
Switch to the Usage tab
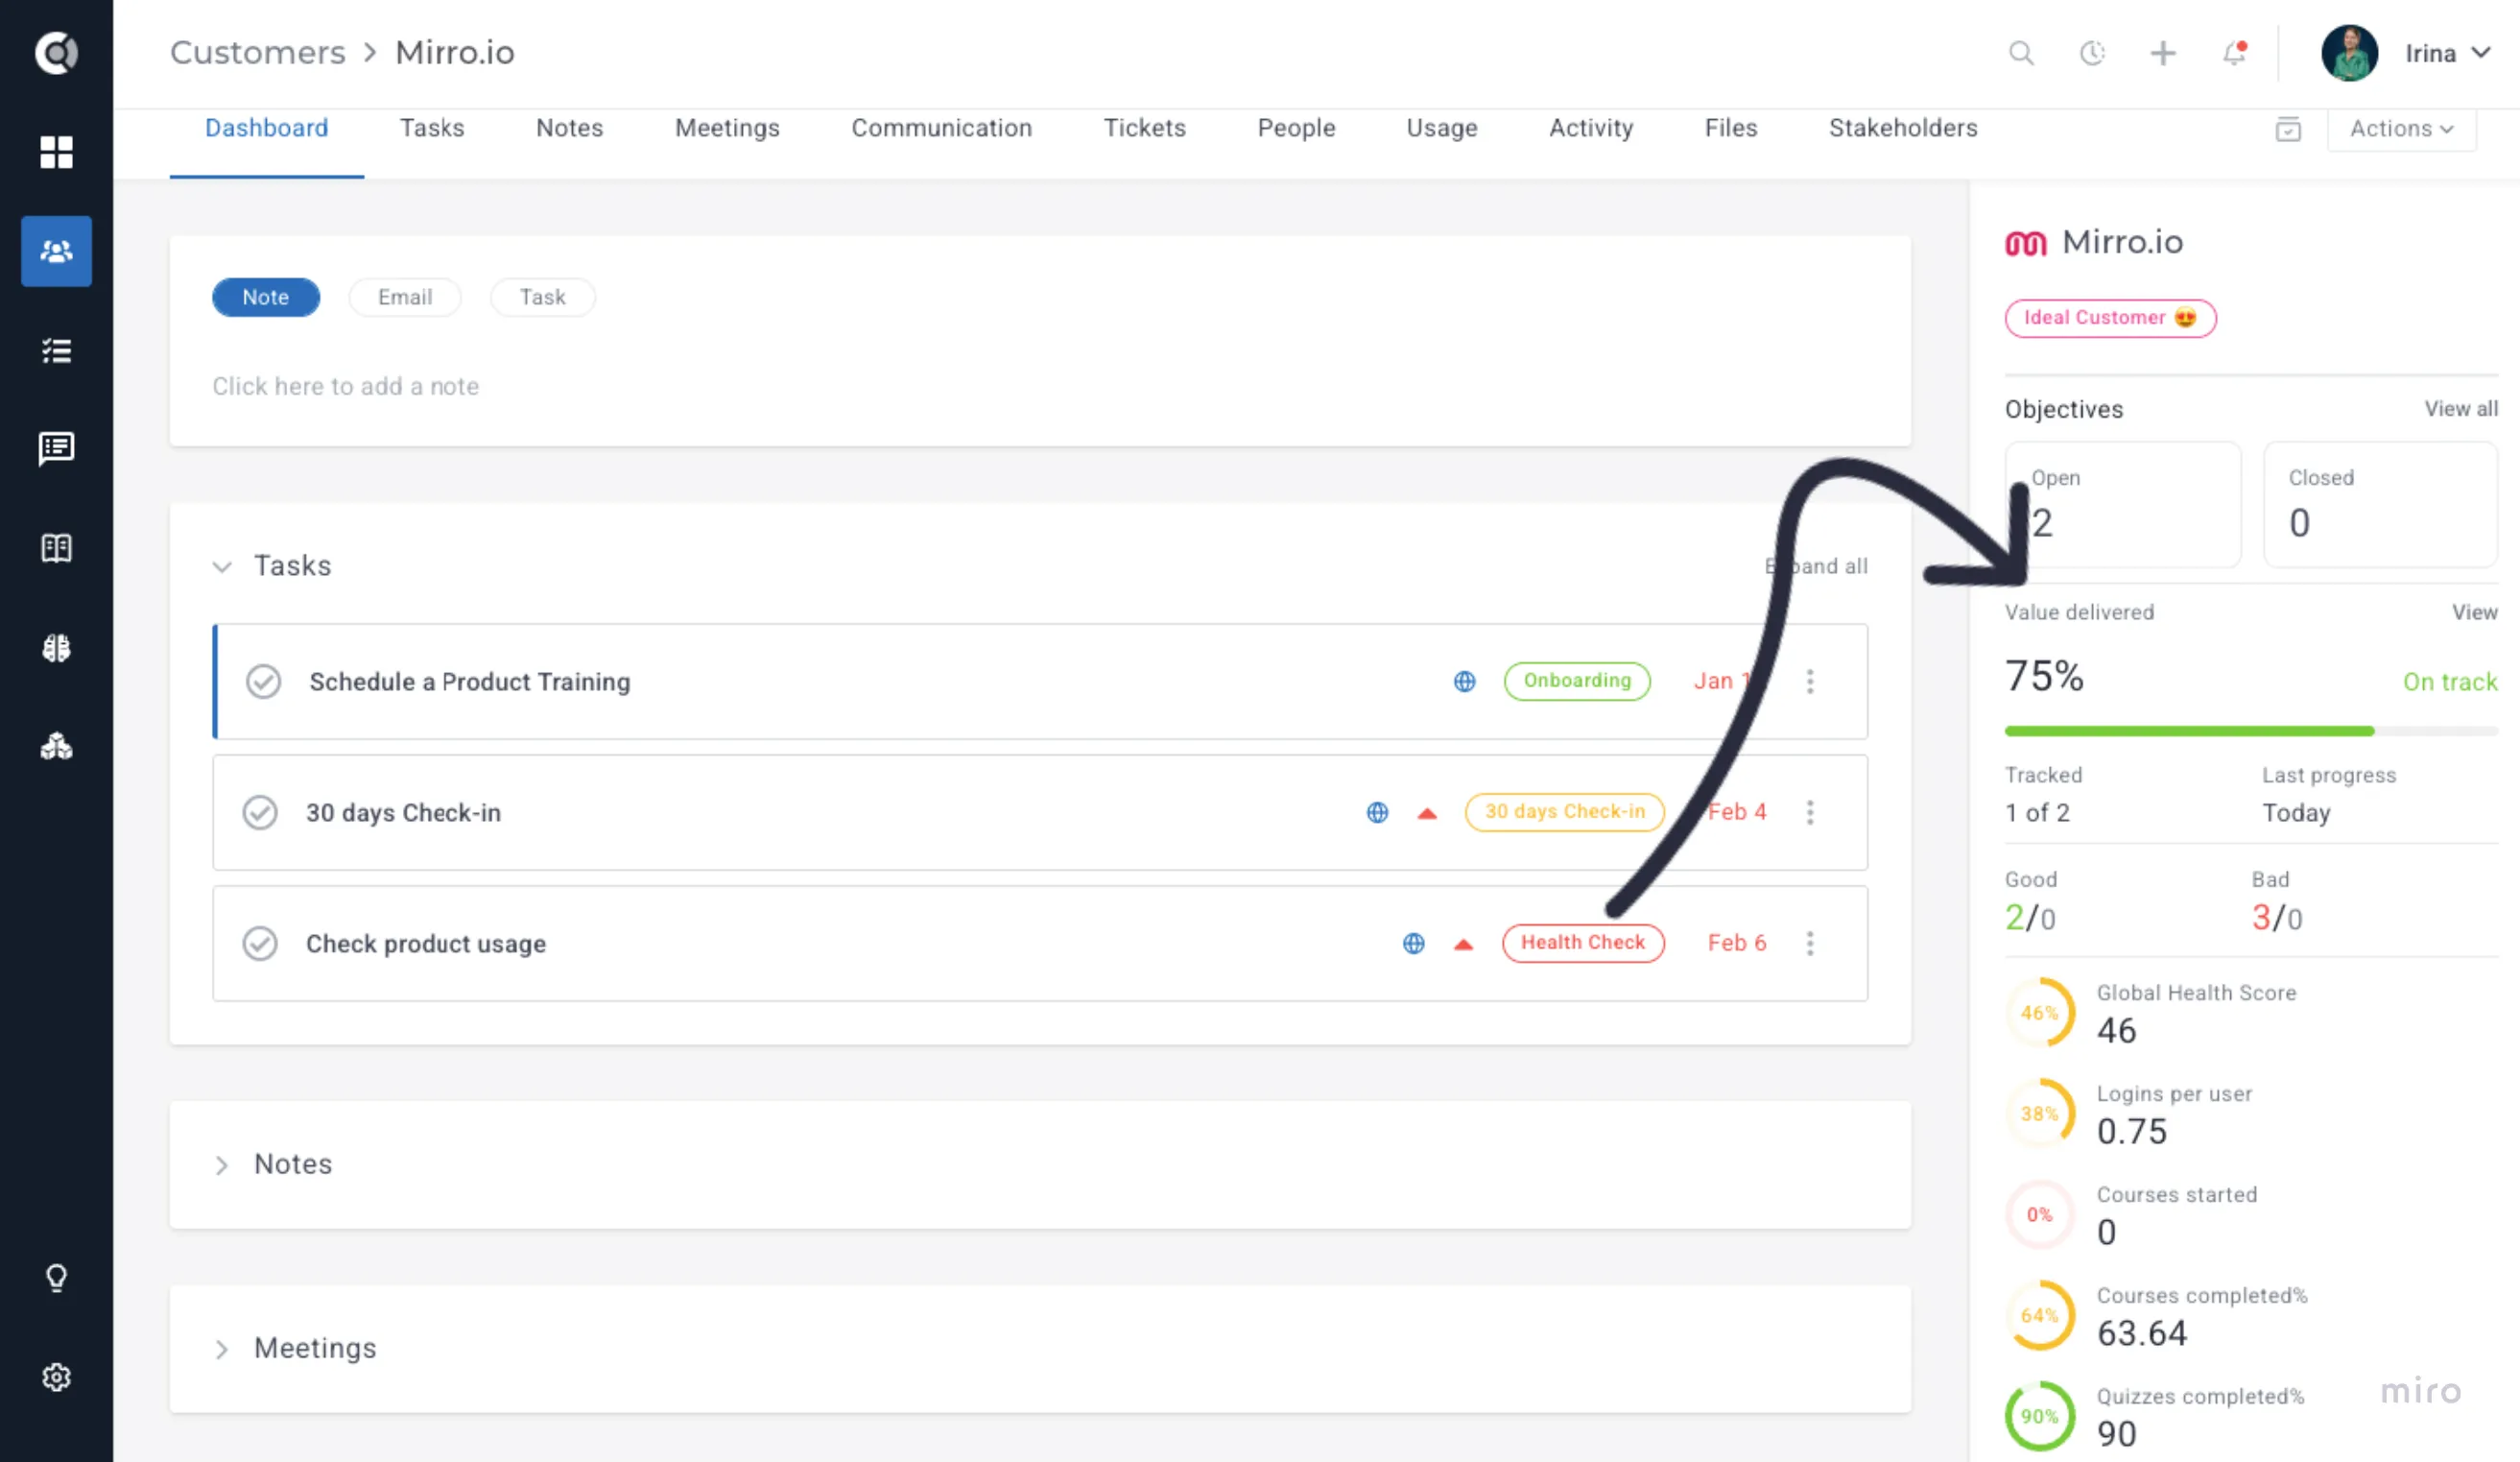click(1441, 128)
